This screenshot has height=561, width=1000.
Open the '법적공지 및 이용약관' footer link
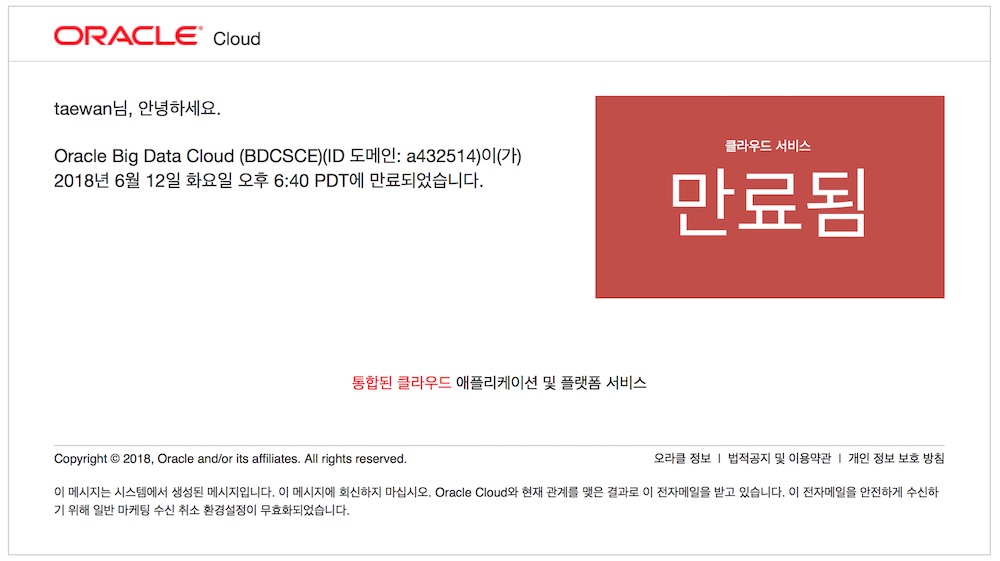click(x=779, y=458)
